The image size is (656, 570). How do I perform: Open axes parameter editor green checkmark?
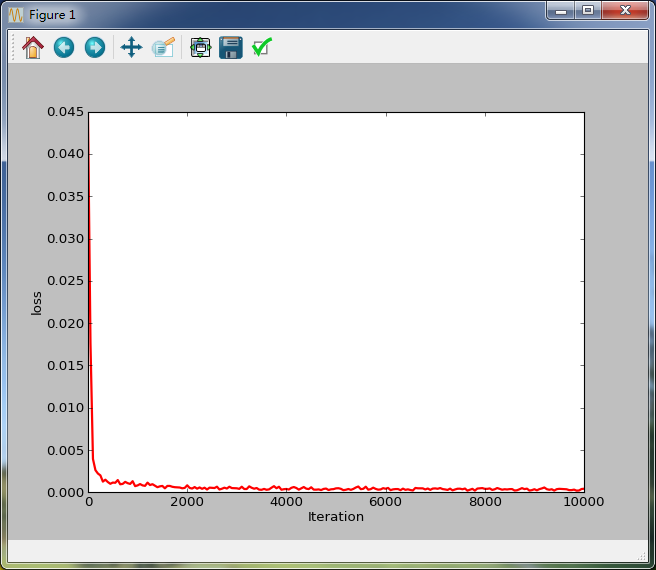tap(262, 47)
